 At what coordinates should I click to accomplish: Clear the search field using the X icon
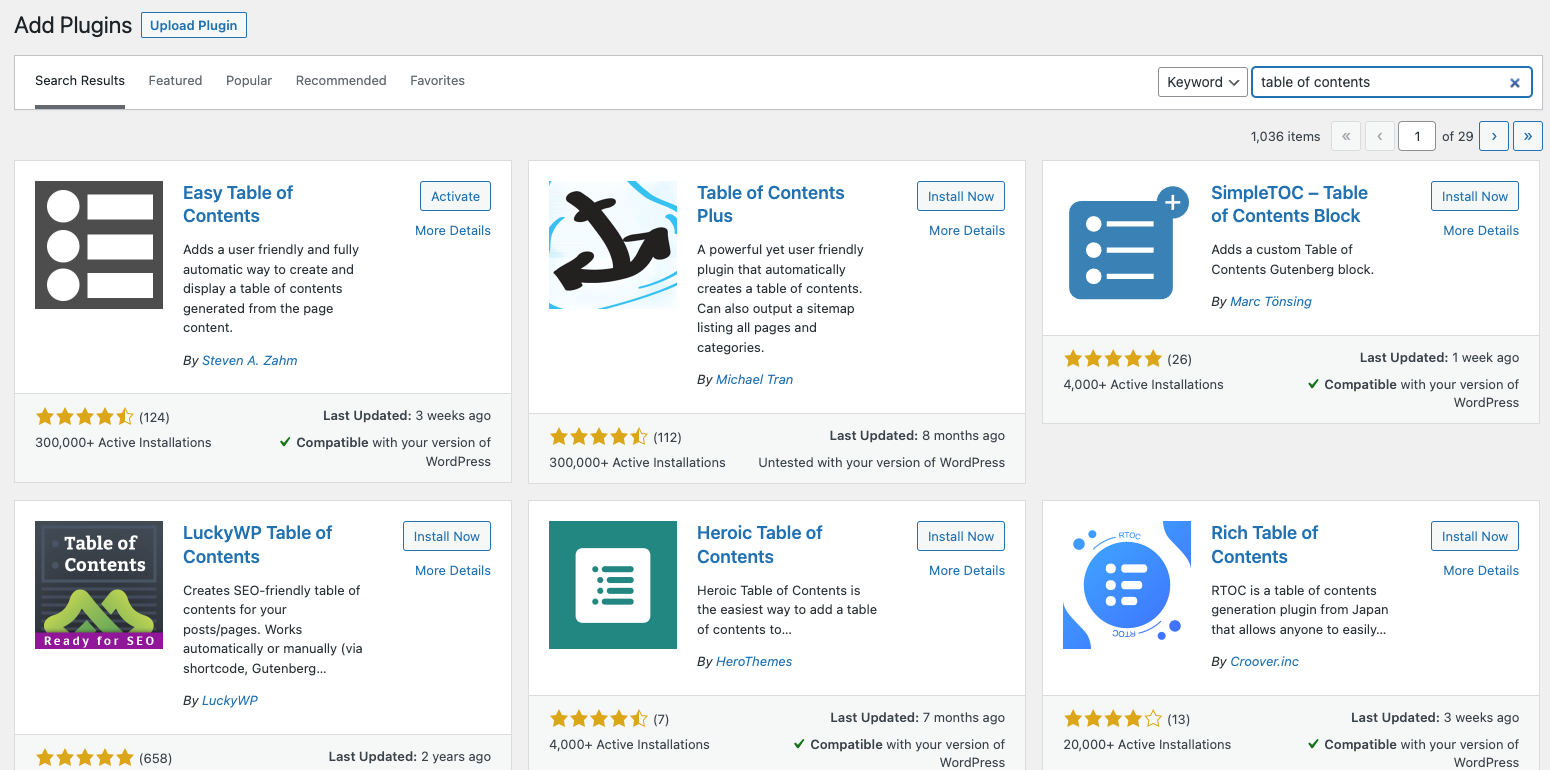pos(1514,82)
